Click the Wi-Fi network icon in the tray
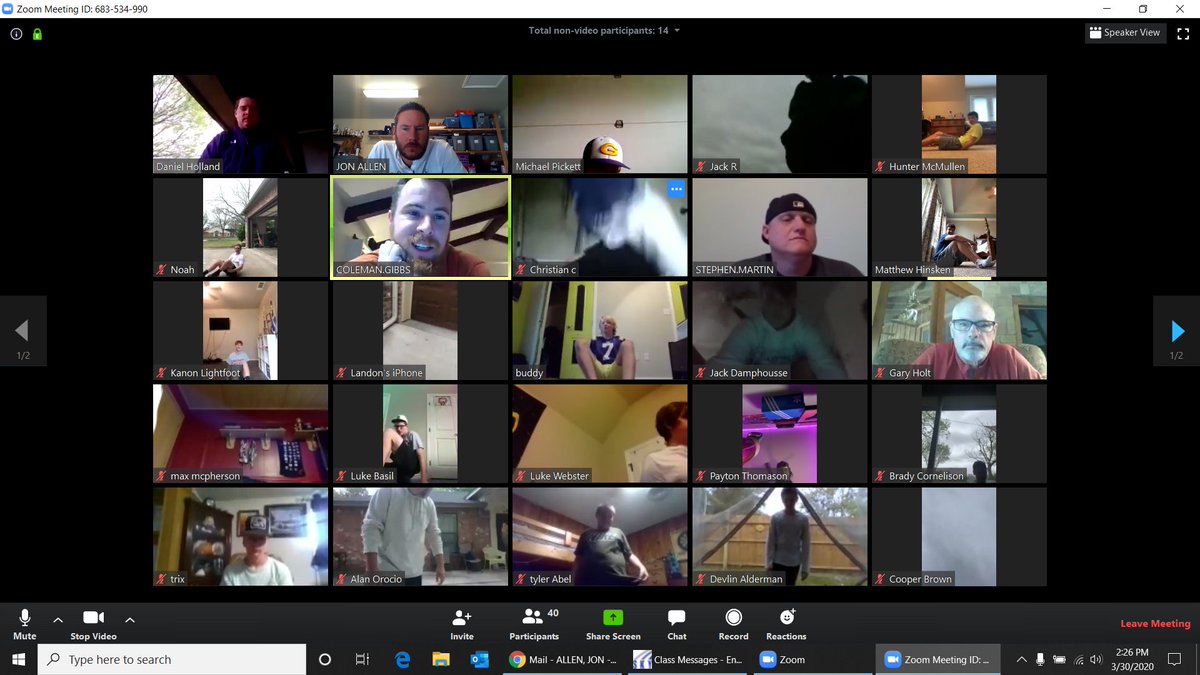The width and height of the screenshot is (1200, 675). [x=1078, y=659]
